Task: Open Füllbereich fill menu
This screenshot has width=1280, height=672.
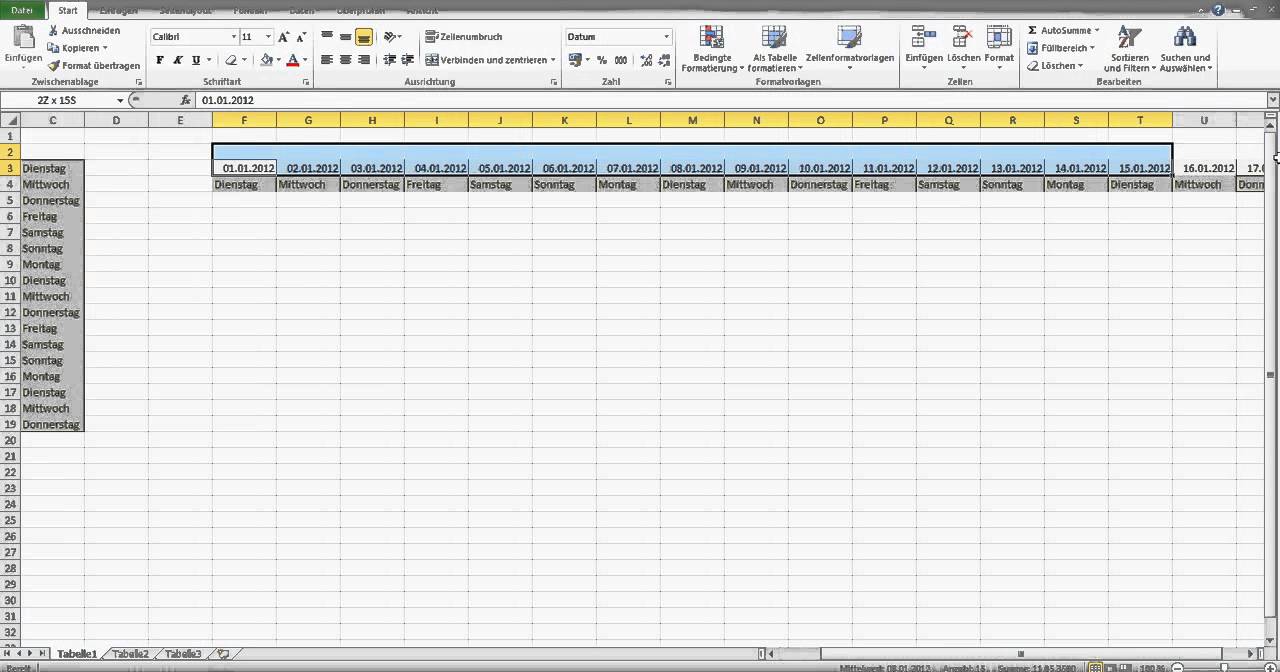Action: click(x=1061, y=48)
